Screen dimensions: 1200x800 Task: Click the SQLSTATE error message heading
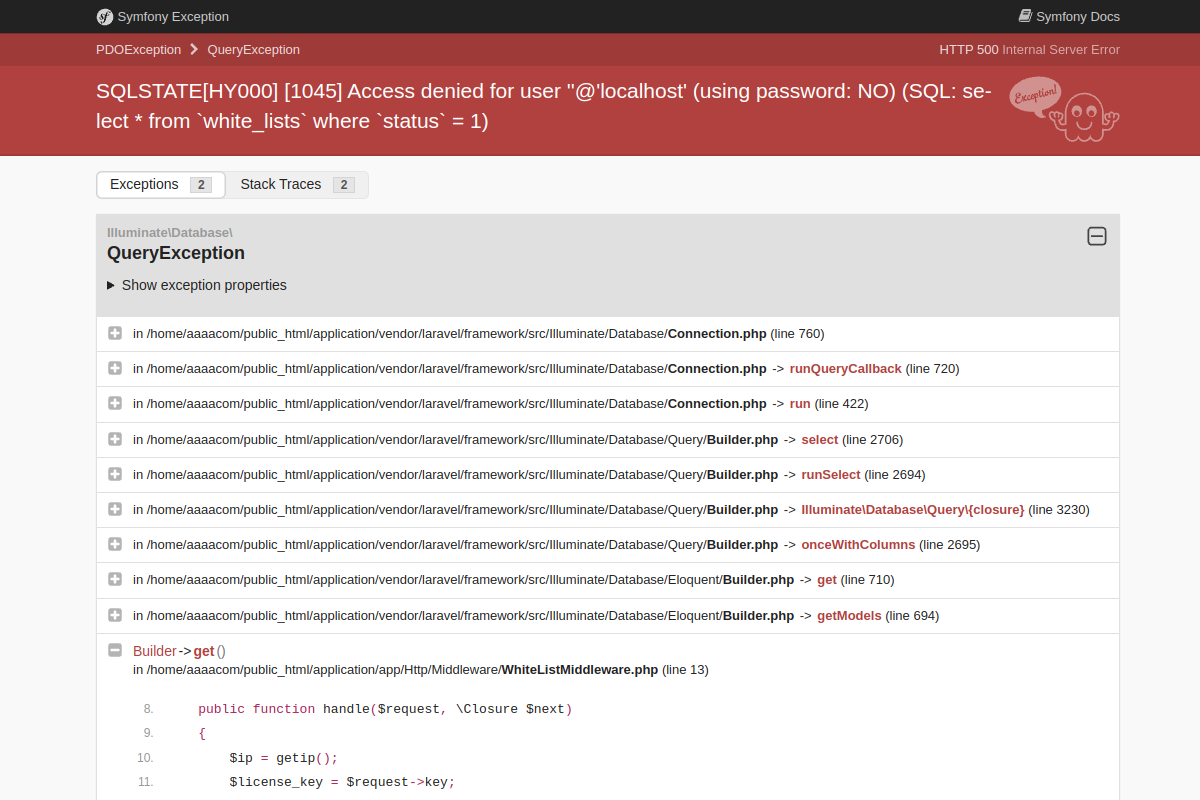click(544, 106)
